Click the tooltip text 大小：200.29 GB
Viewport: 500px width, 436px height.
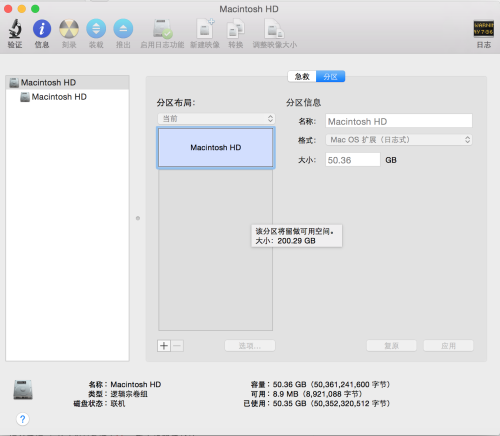point(285,241)
